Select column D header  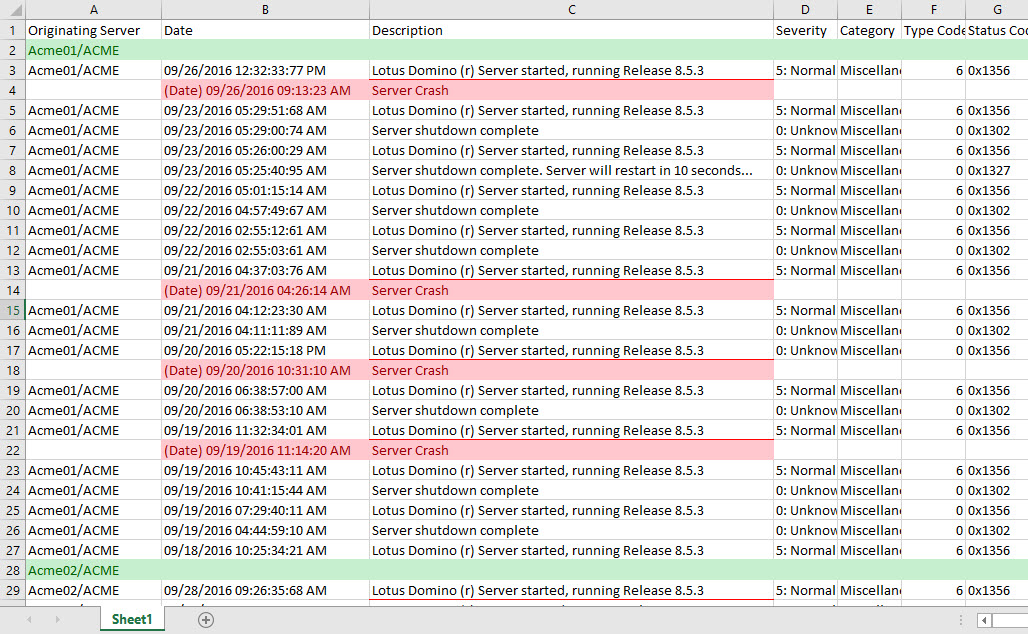(805, 10)
